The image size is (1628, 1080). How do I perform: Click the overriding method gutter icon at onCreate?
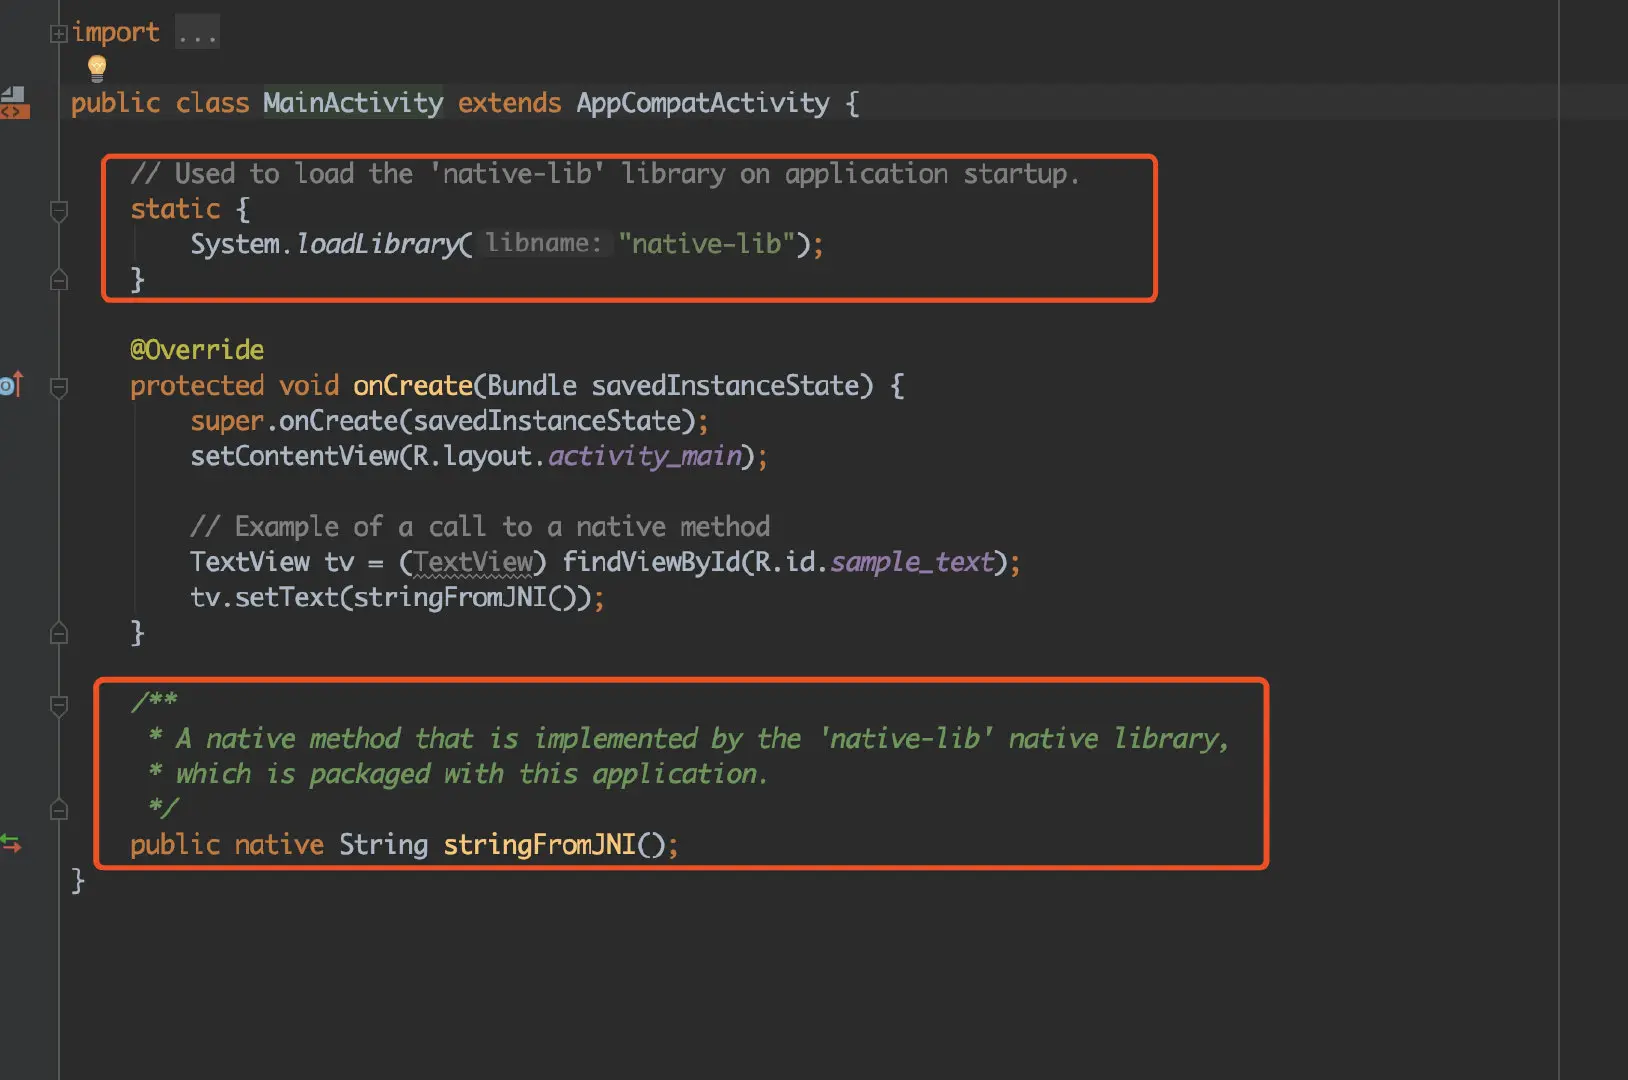[x=11, y=385]
